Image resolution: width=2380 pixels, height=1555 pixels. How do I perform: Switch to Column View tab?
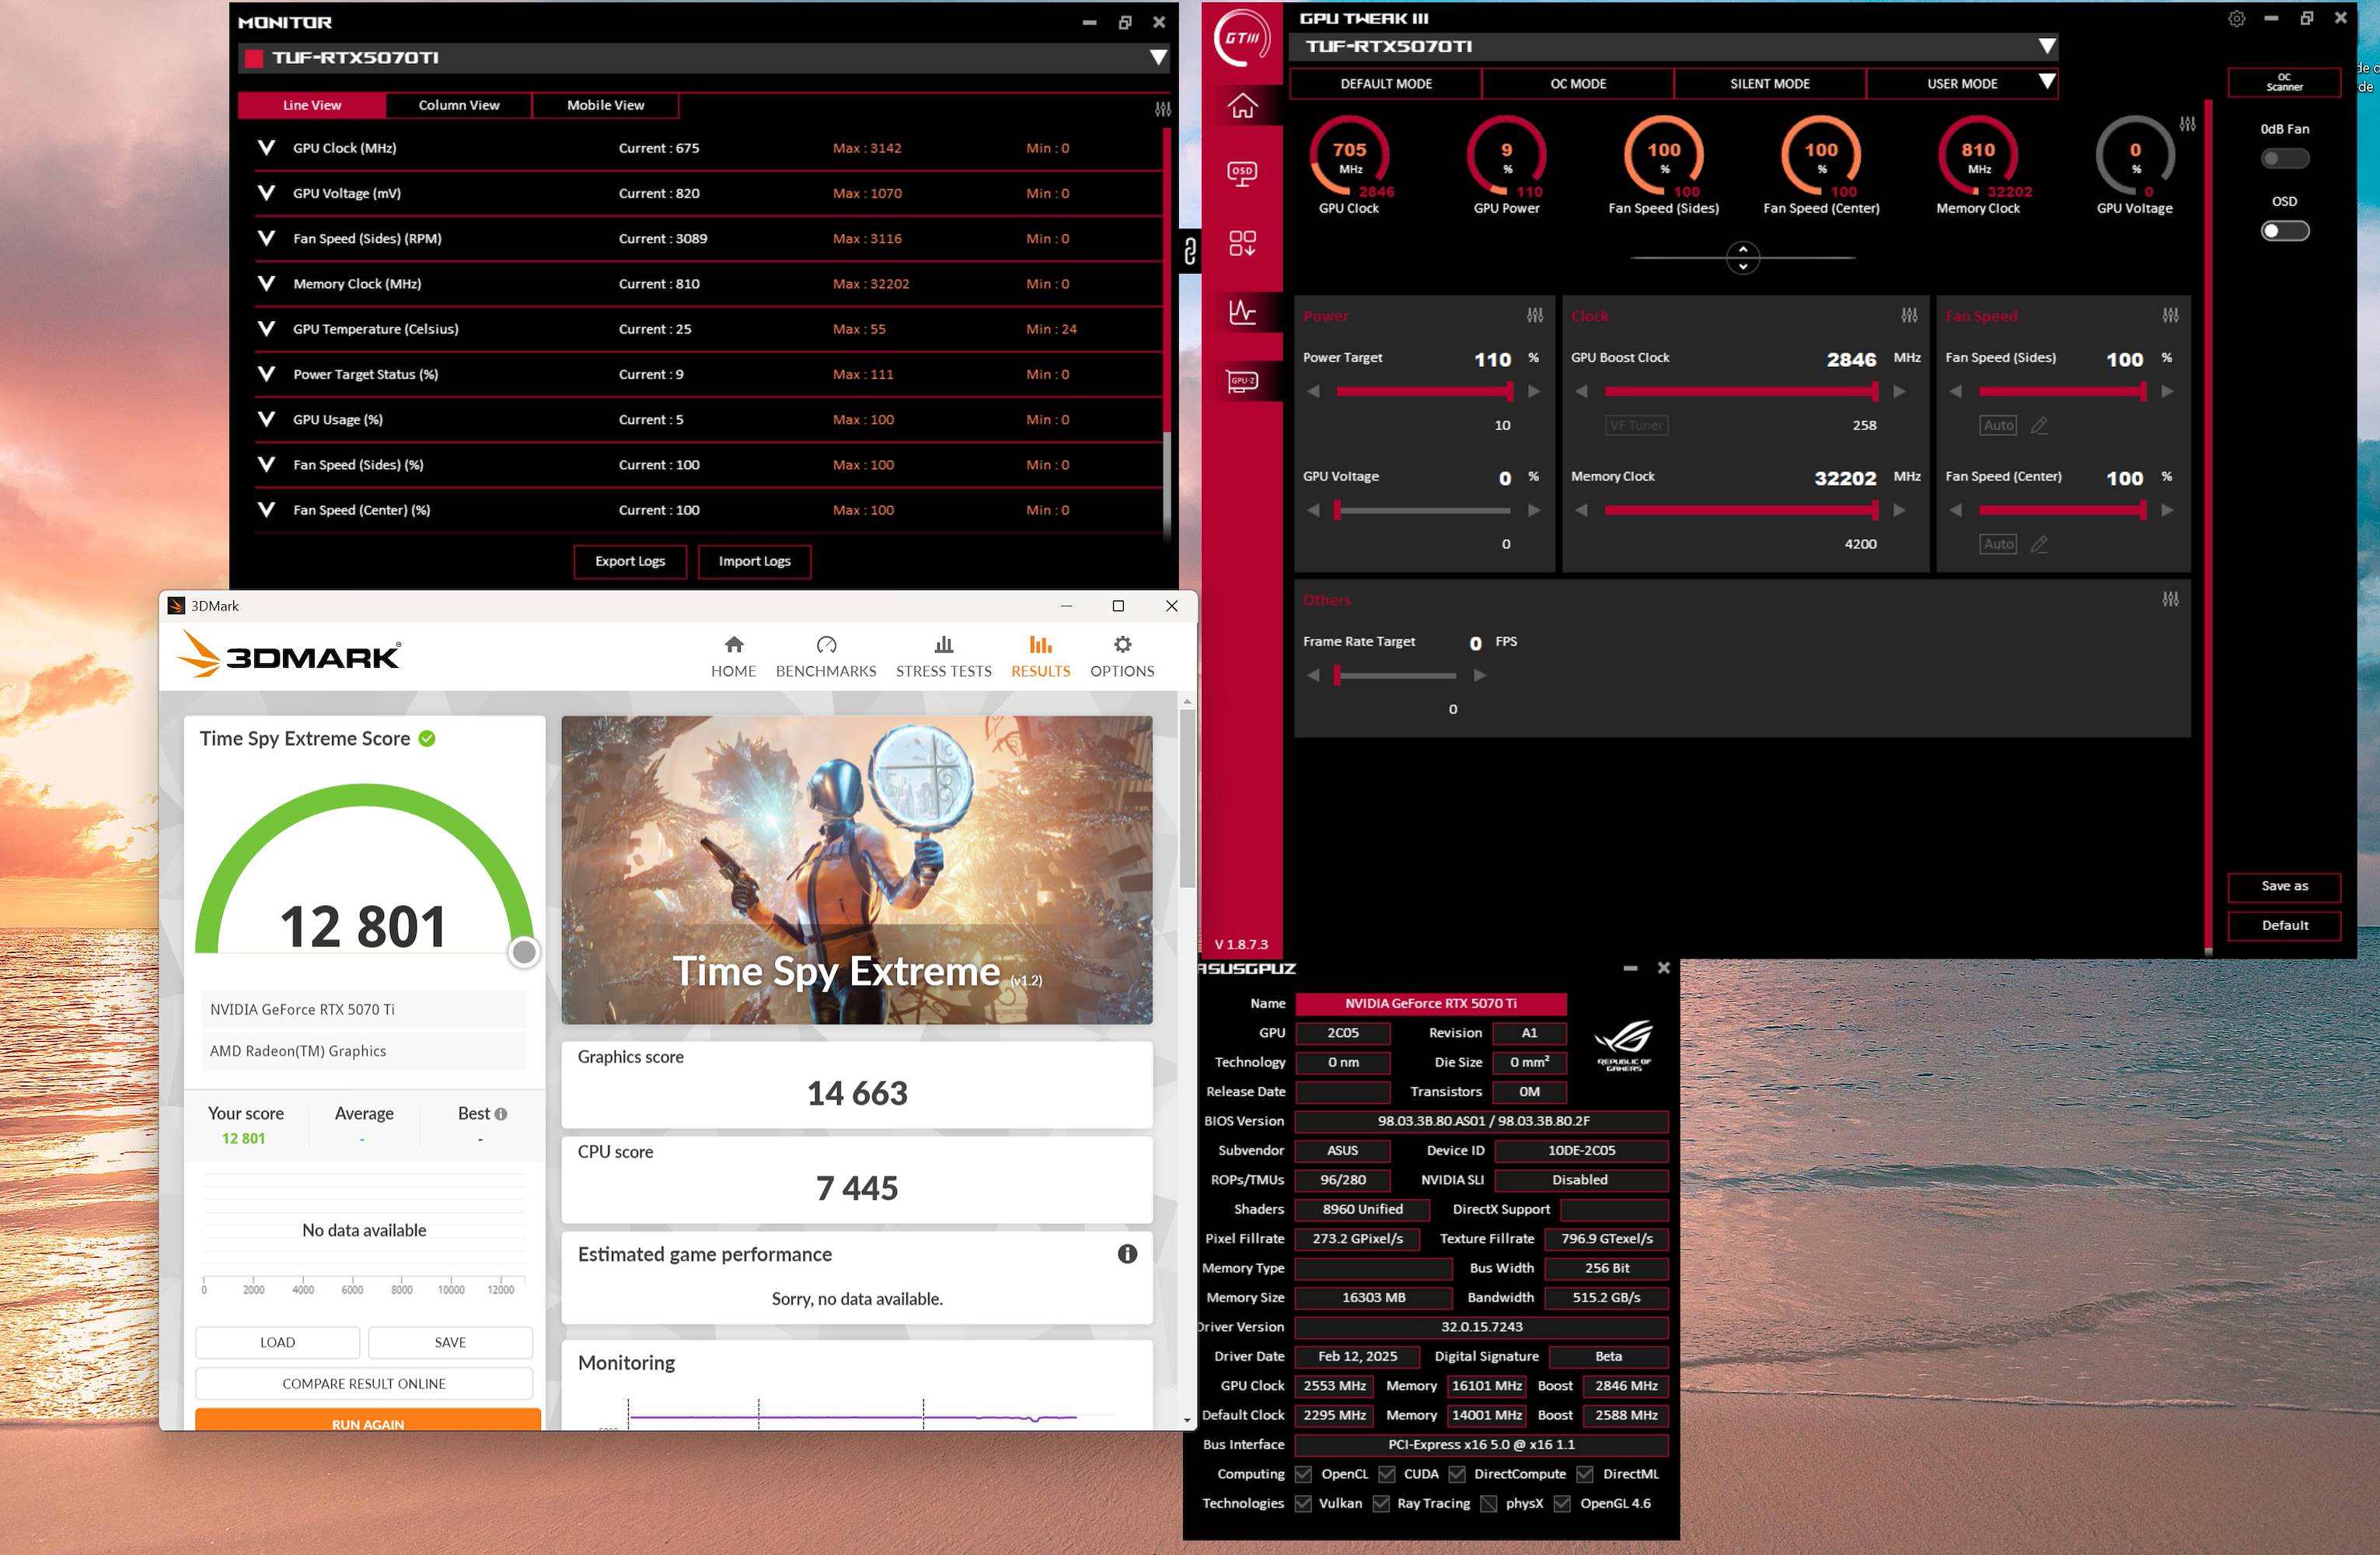tap(458, 105)
